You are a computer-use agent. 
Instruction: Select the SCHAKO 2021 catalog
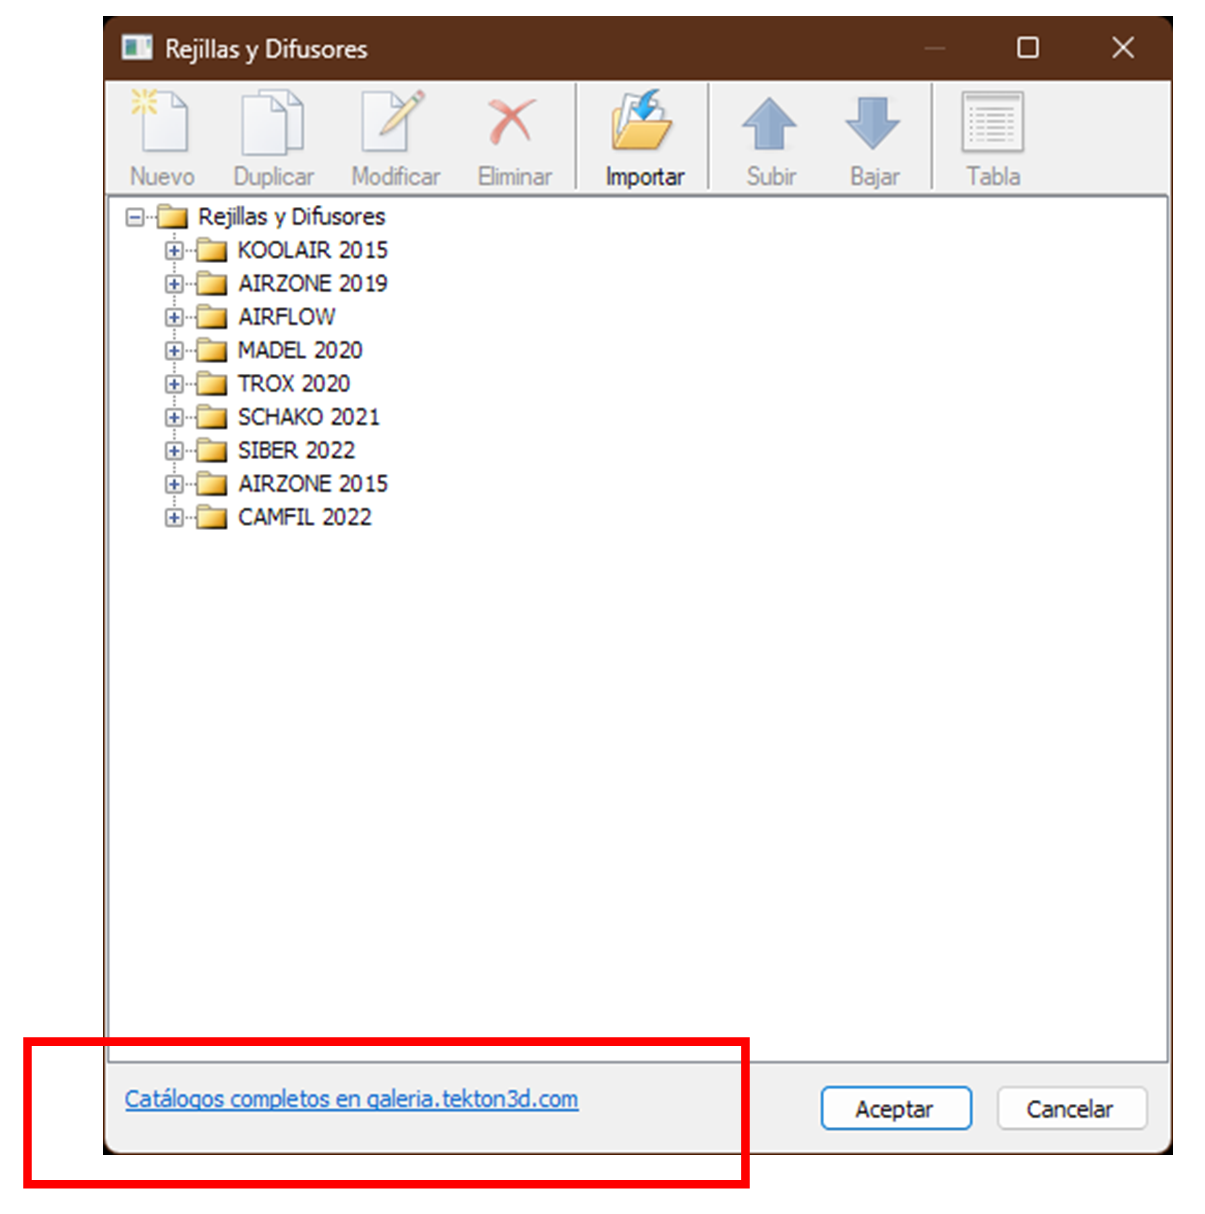pyautogui.click(x=308, y=417)
